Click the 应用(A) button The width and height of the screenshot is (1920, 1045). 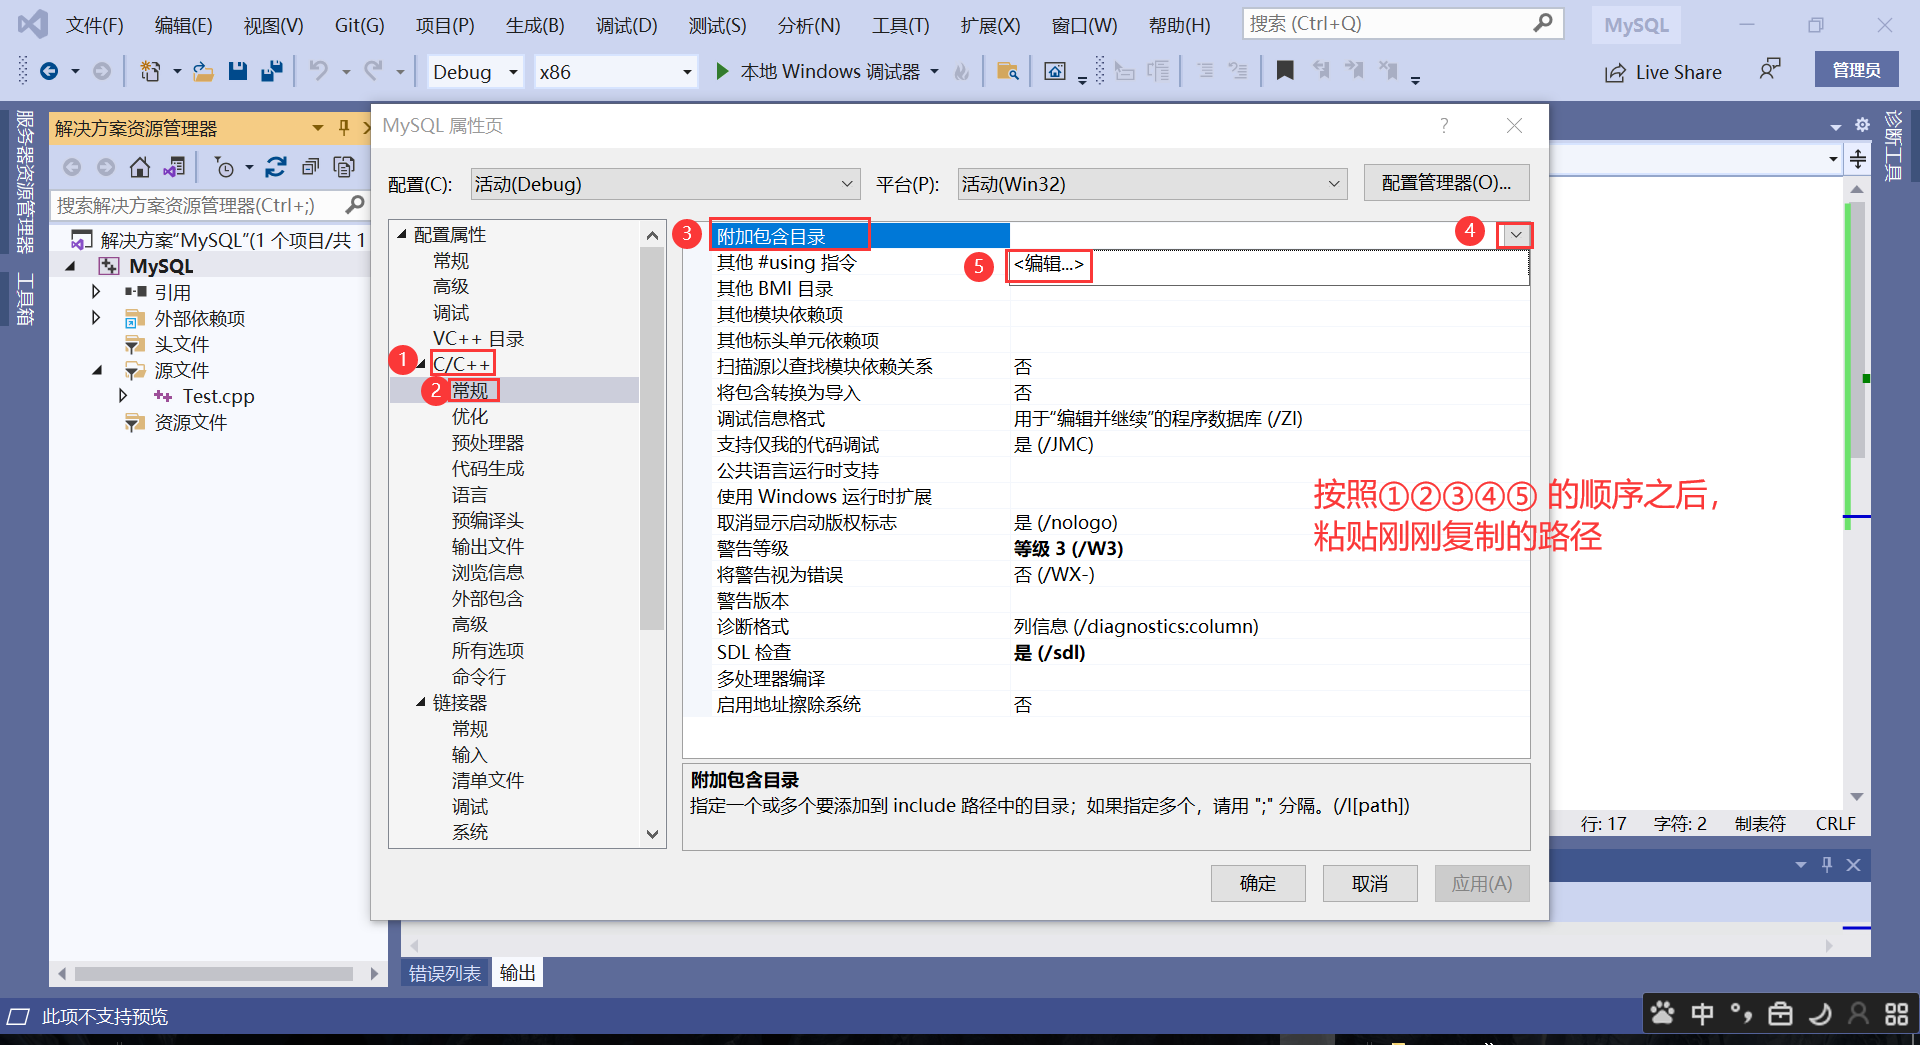[x=1482, y=883]
